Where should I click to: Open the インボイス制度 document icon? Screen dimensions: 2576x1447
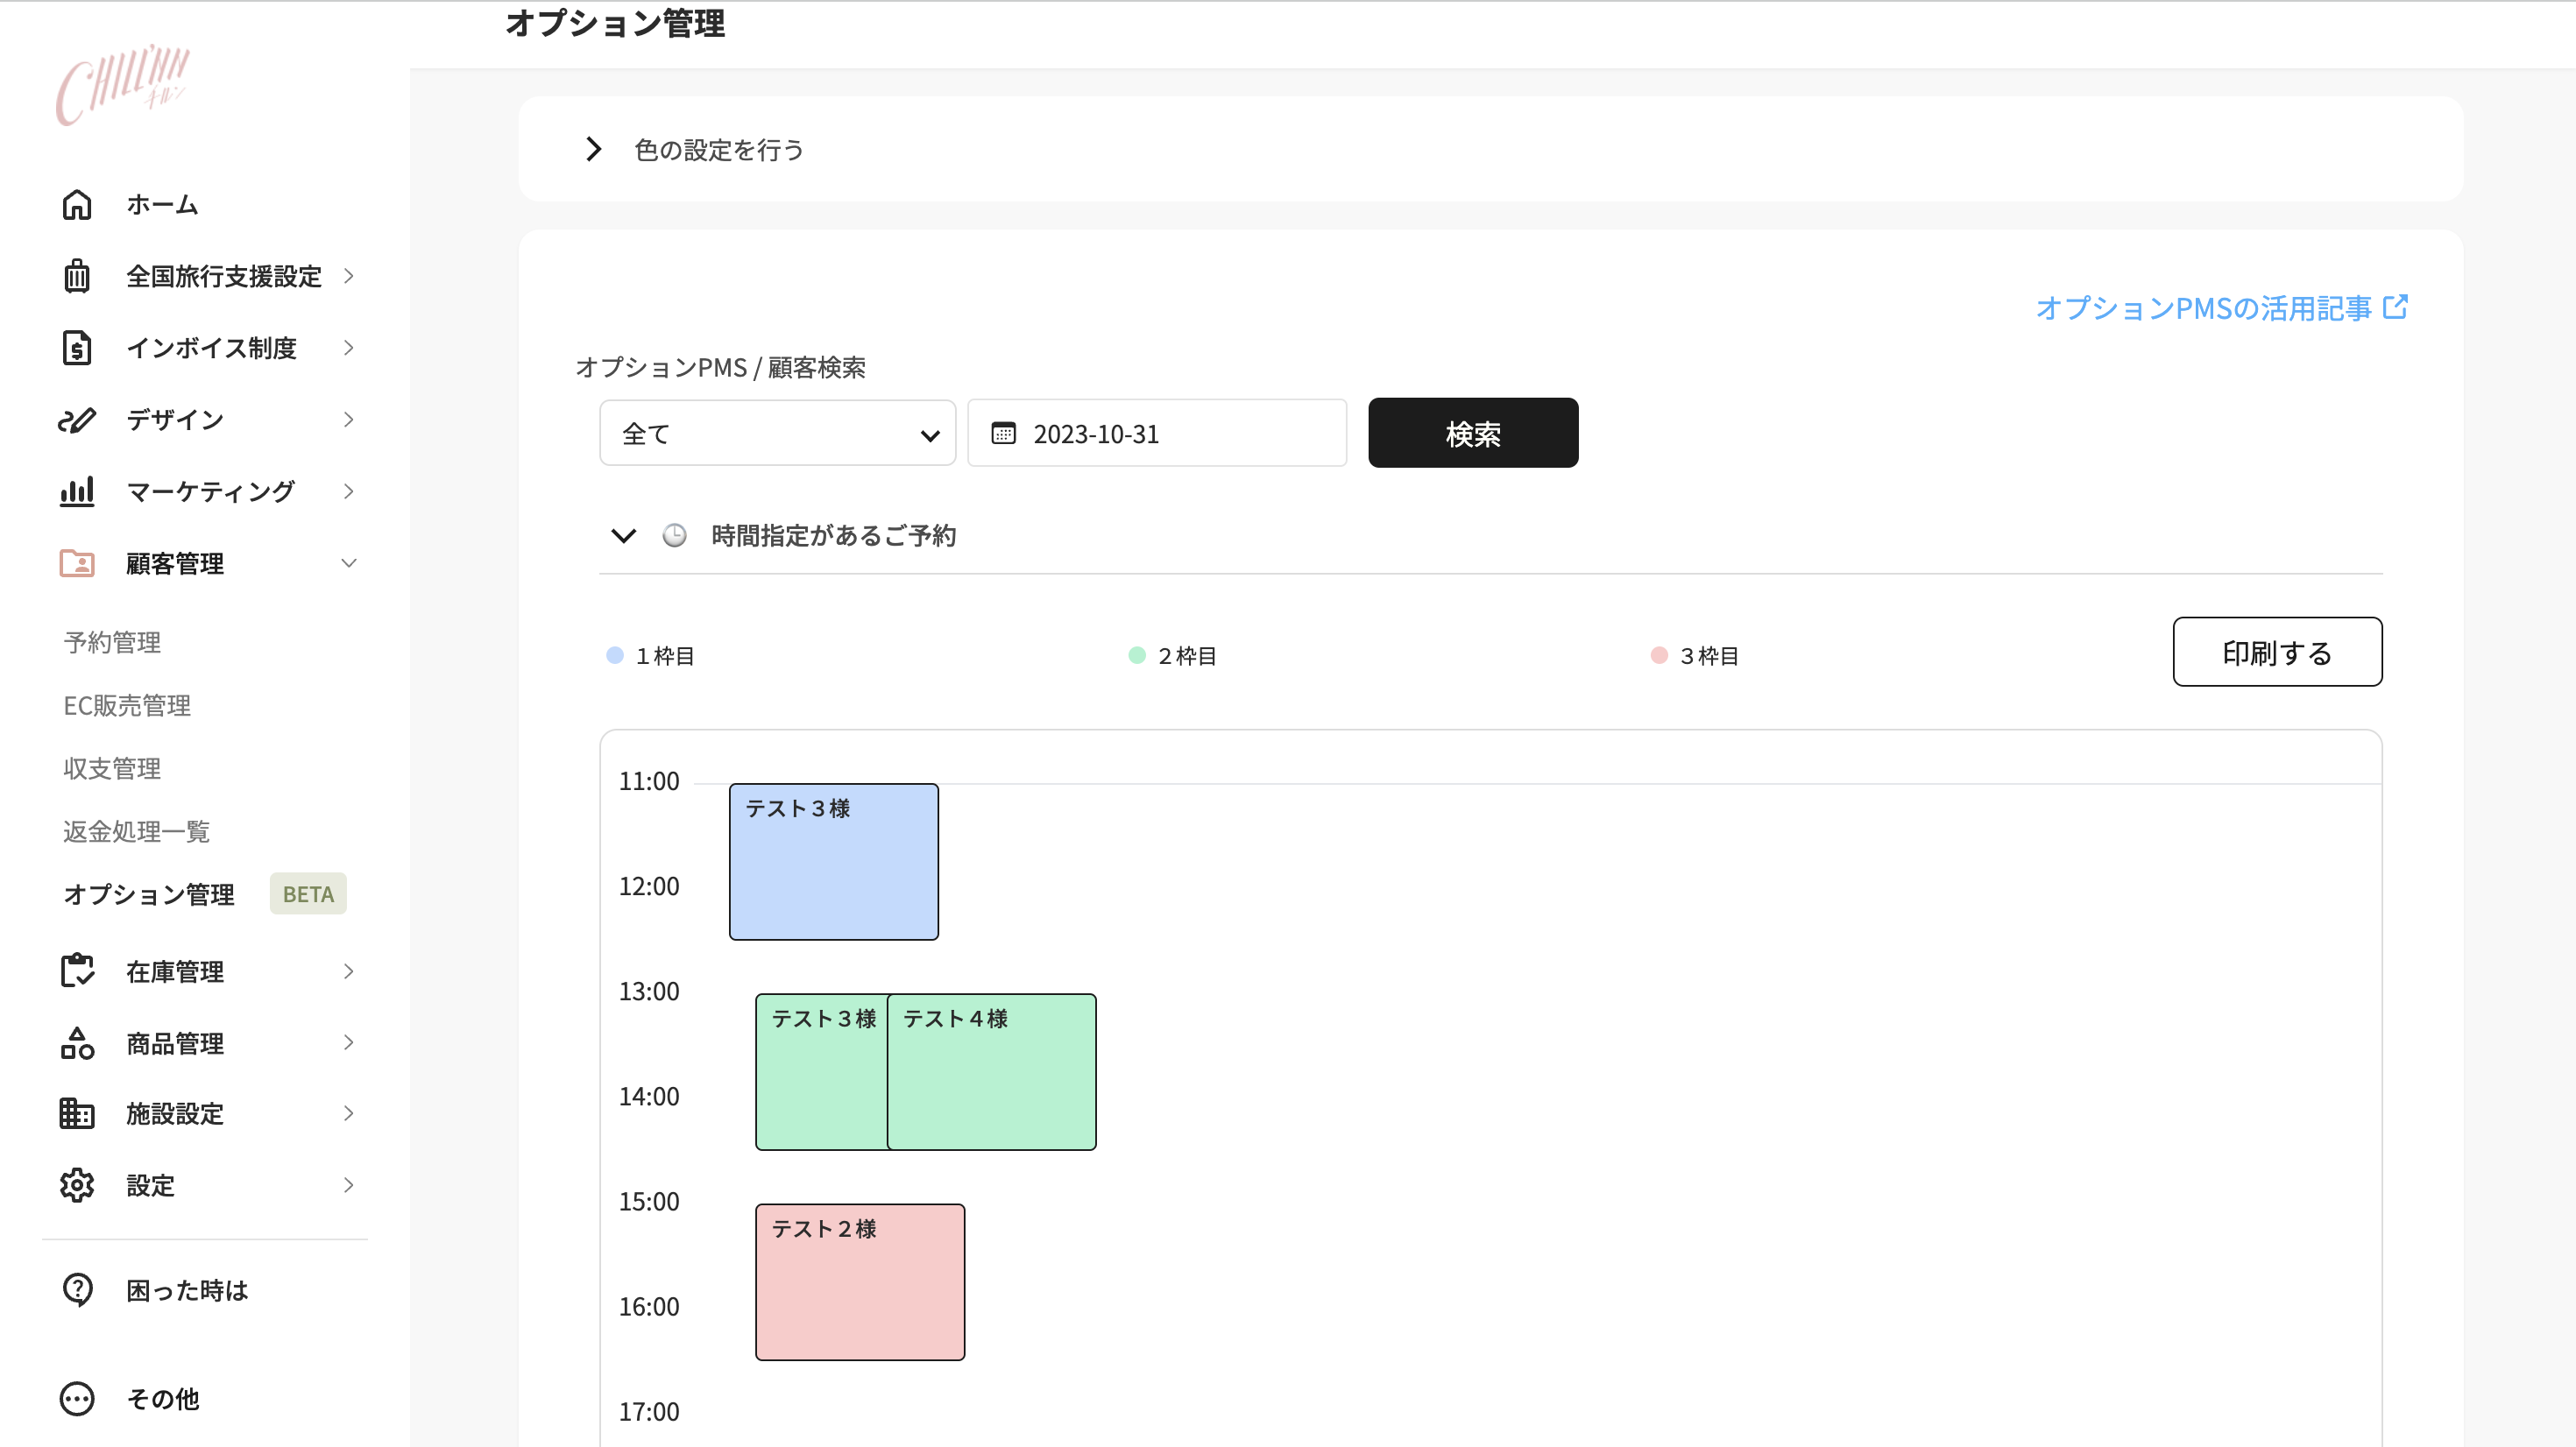(77, 347)
